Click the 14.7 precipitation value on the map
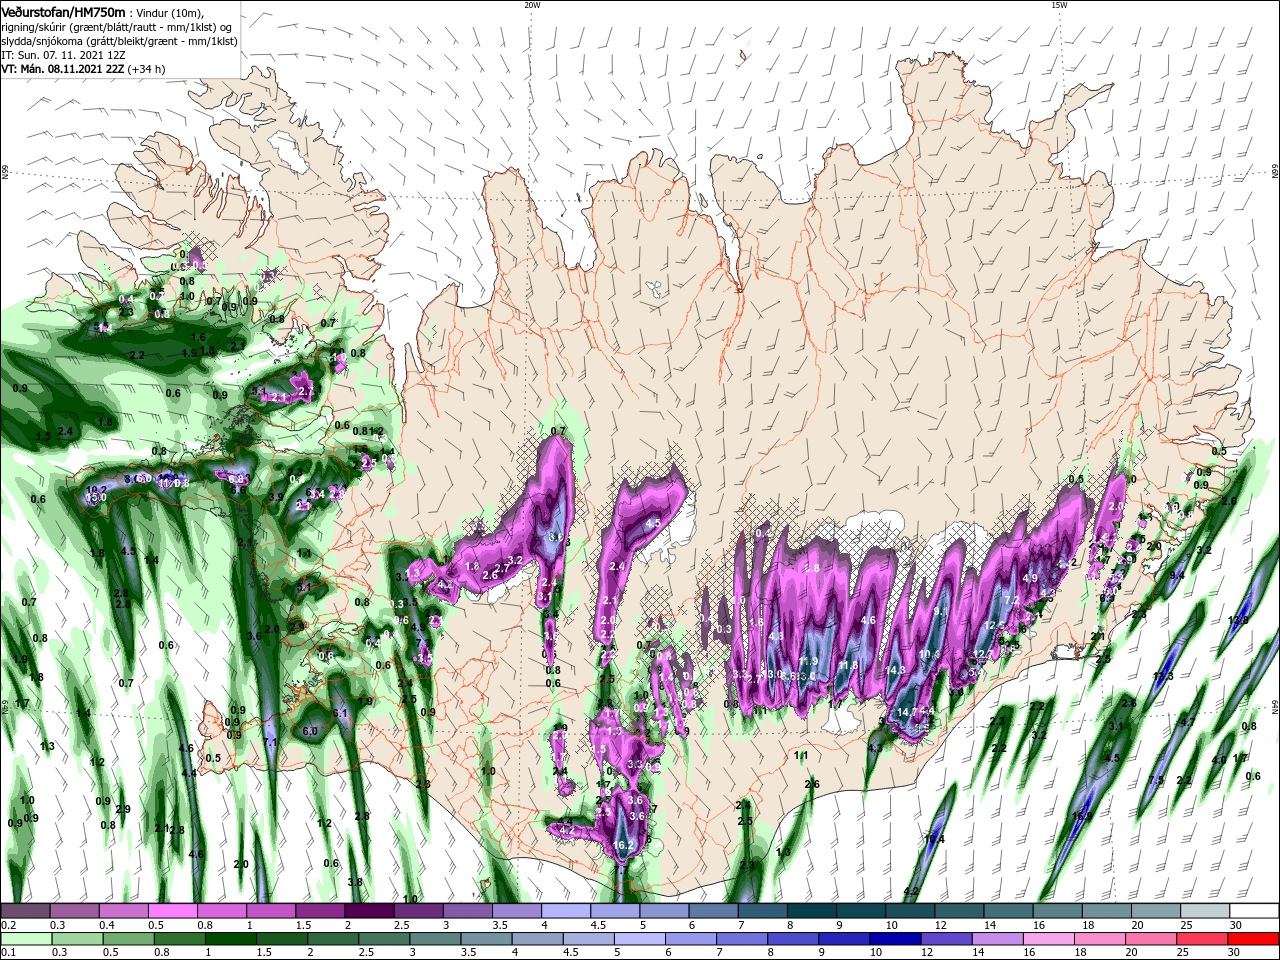Viewport: 1280px width, 960px height. [x=907, y=712]
